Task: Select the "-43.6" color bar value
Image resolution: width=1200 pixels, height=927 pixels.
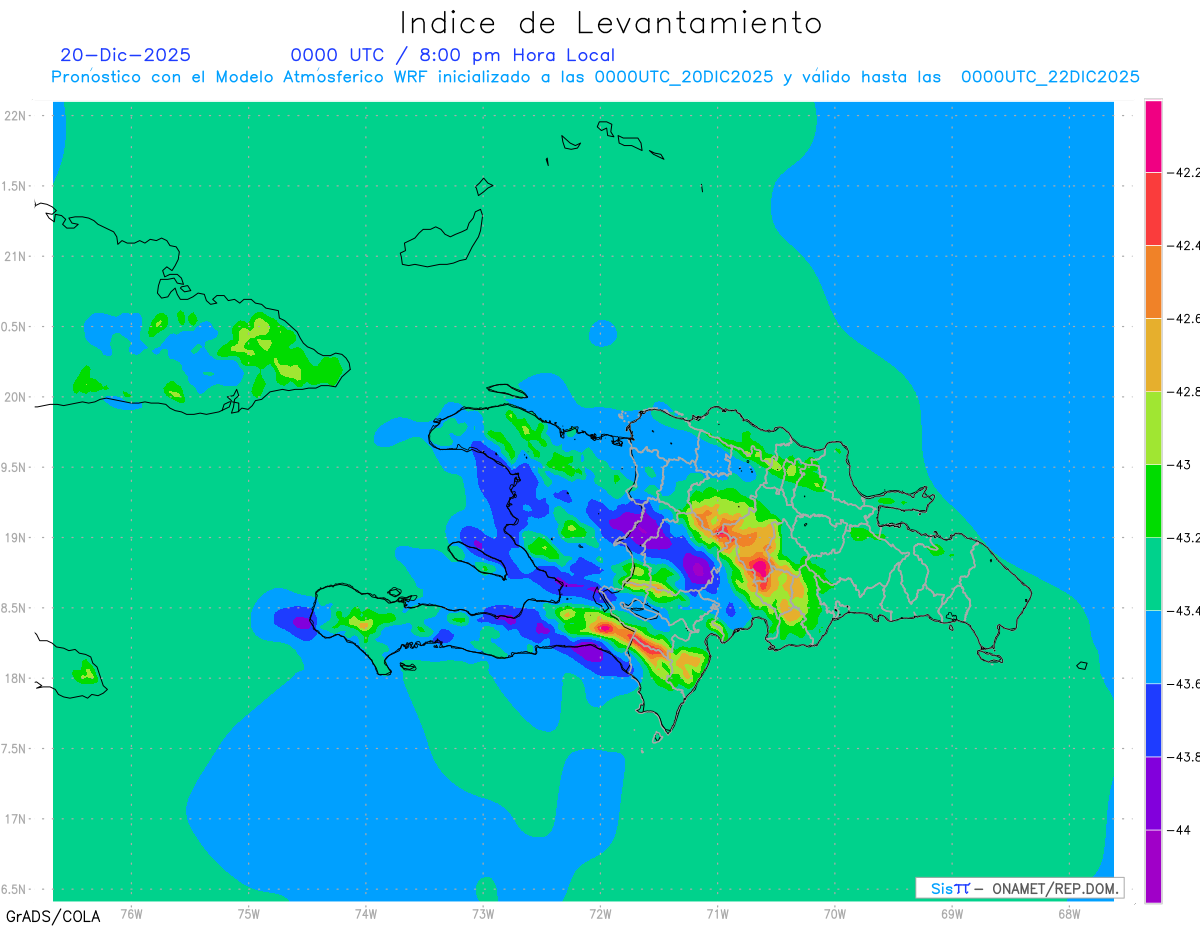Action: pos(1183,683)
